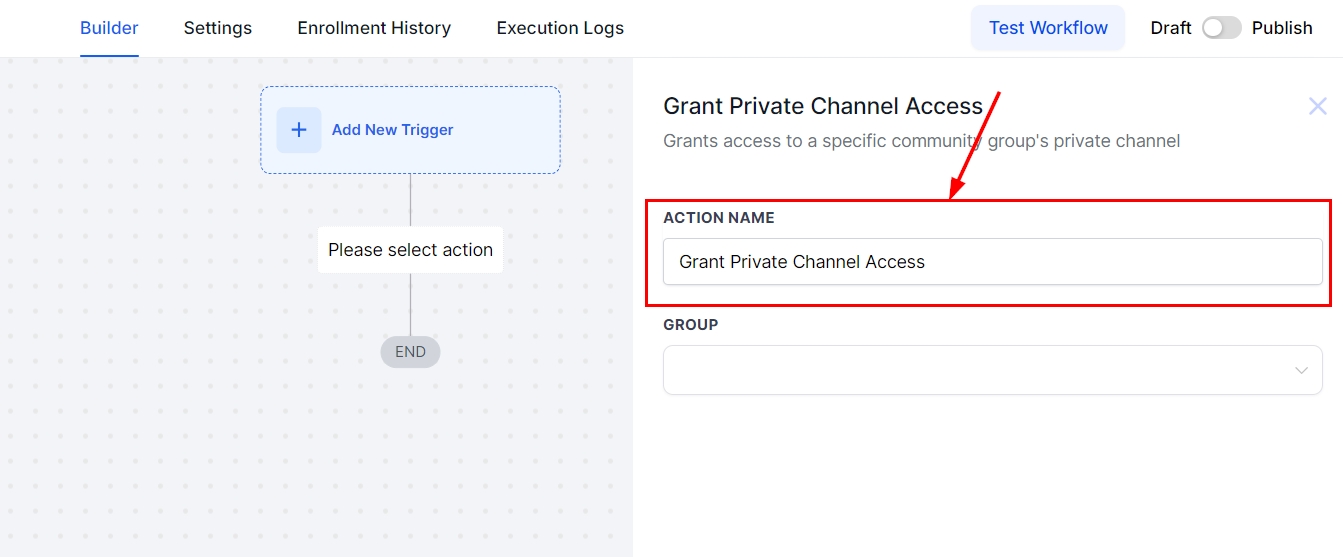
Task: Click the ACTION NAME field label
Action: (x=719, y=218)
